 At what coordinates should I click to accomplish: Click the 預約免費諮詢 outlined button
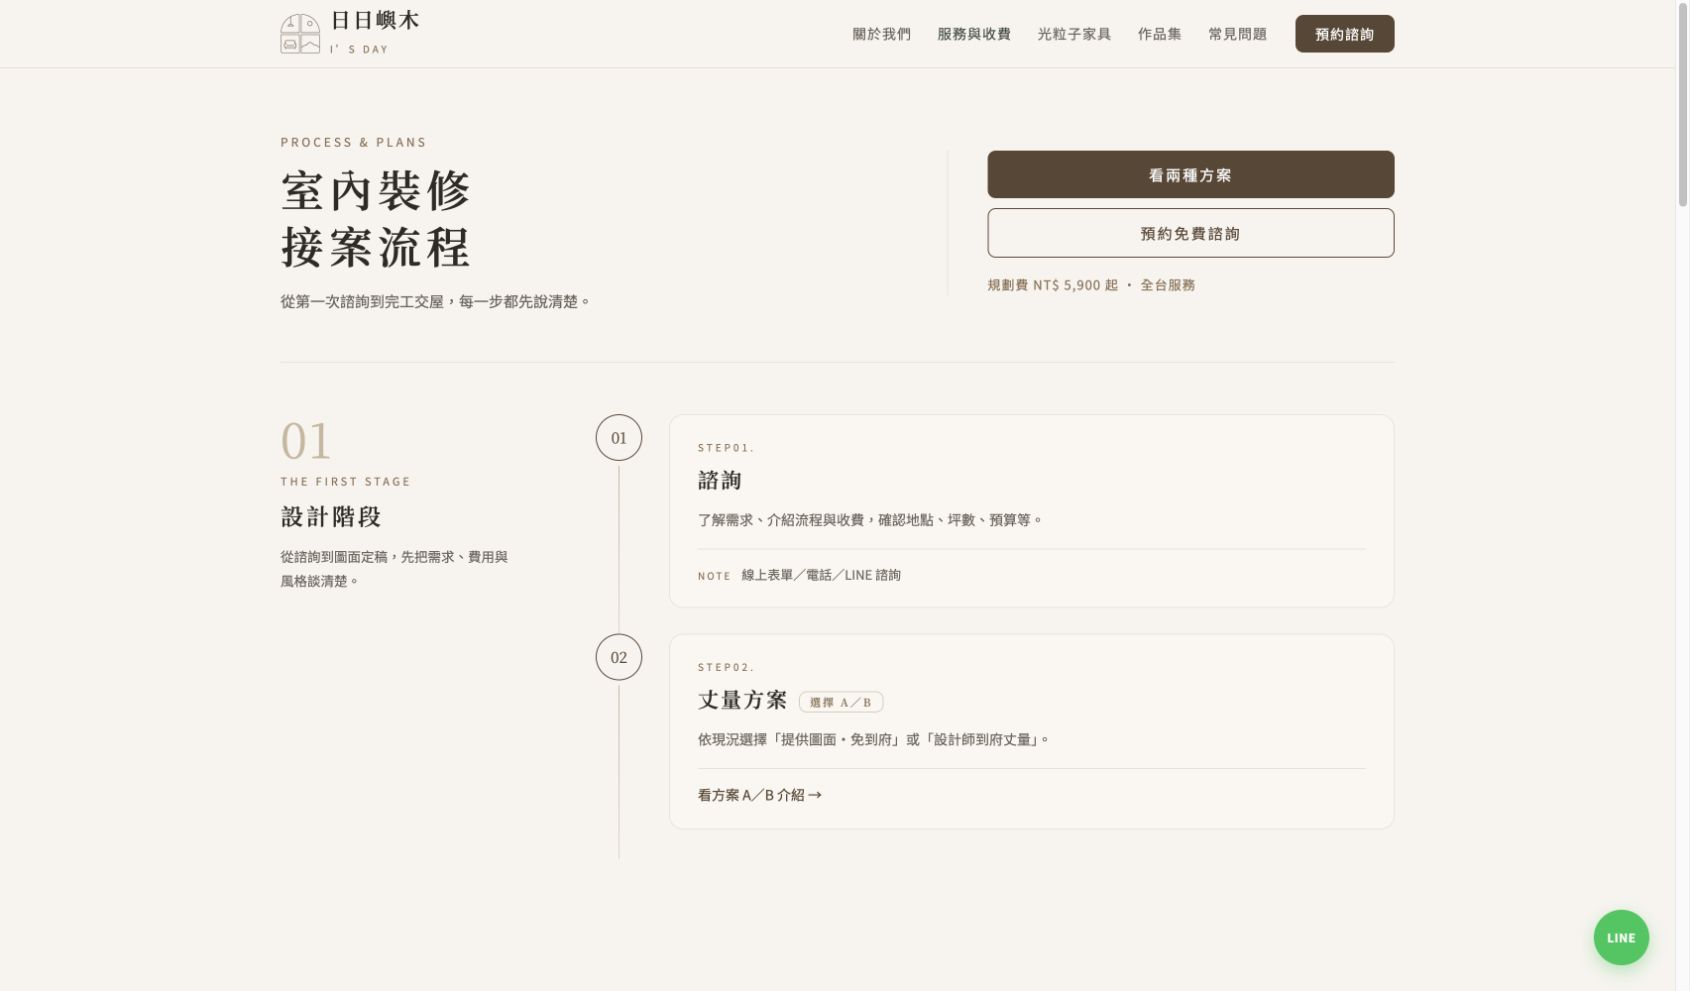pyautogui.click(x=1190, y=233)
